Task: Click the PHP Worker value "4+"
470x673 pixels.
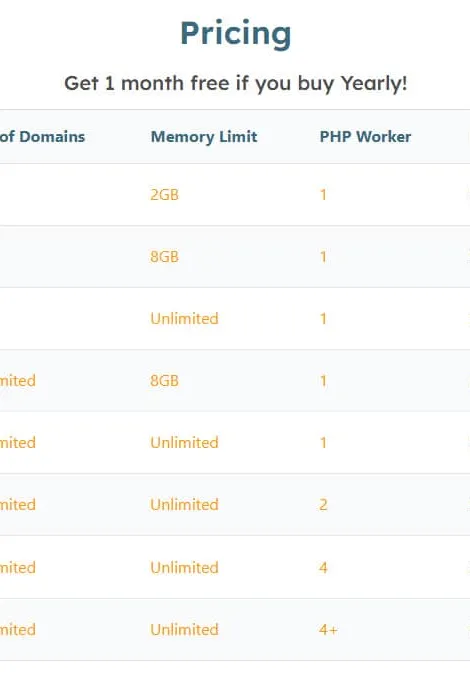Action: [328, 630]
